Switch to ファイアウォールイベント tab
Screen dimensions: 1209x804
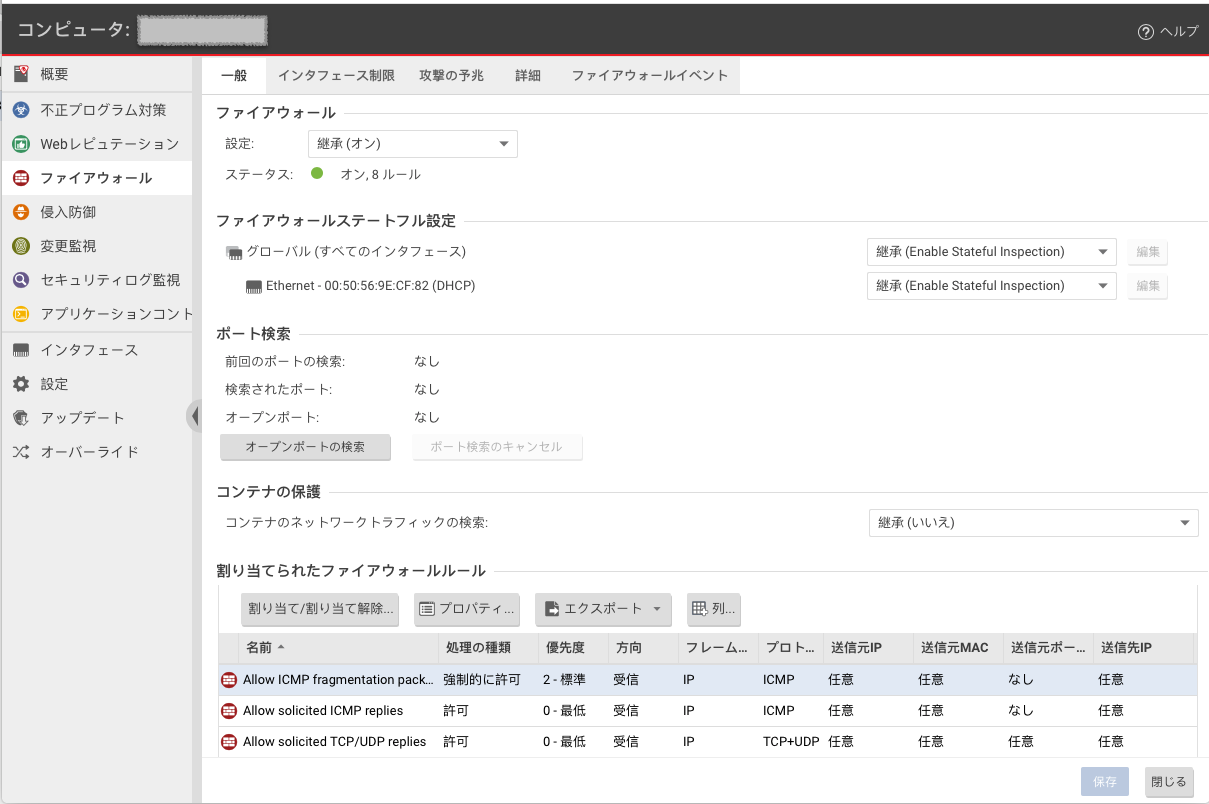pyautogui.click(x=649, y=76)
